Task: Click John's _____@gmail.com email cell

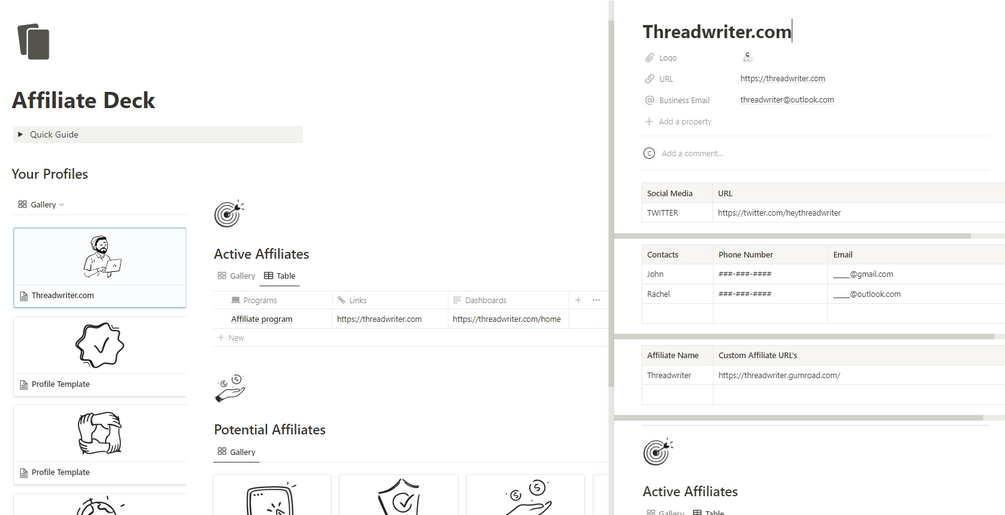Action: coord(916,274)
